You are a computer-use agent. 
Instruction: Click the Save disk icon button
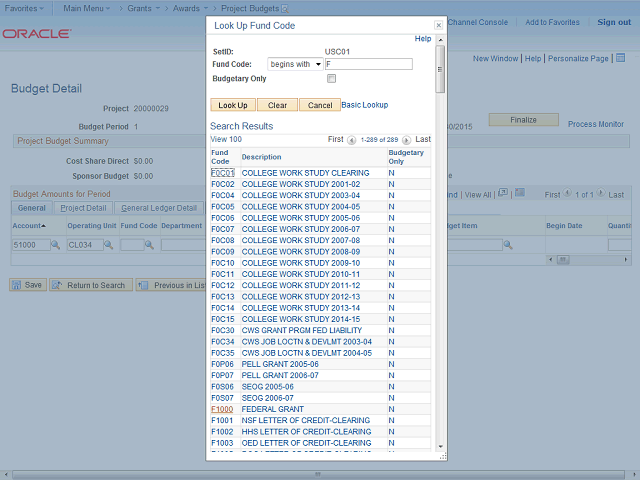[27, 285]
